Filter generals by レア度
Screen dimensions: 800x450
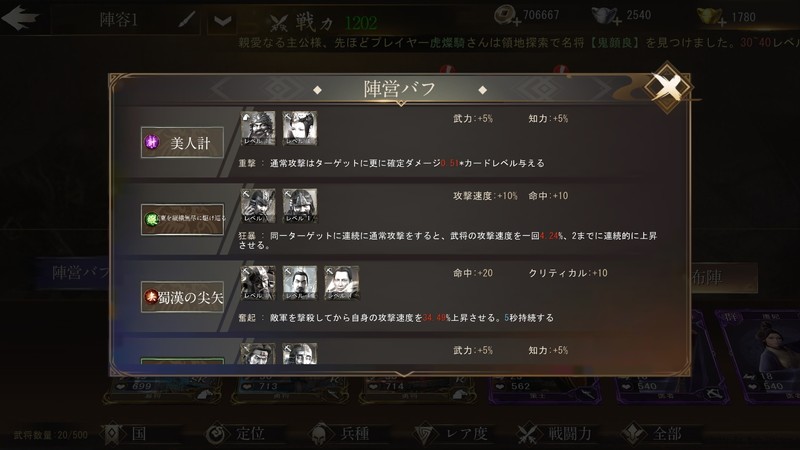[452, 434]
